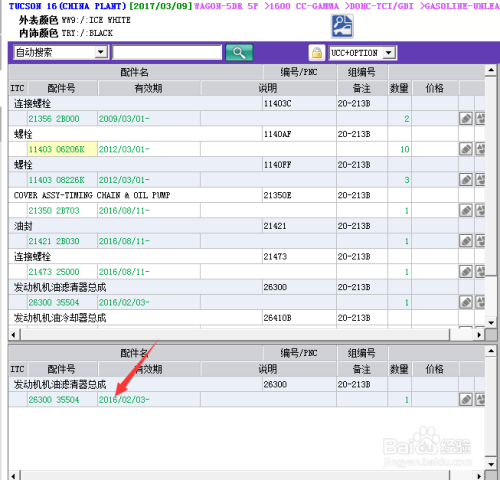Click shapes icon in row 21356 2B000
This screenshot has width=500, height=480.
480,119
